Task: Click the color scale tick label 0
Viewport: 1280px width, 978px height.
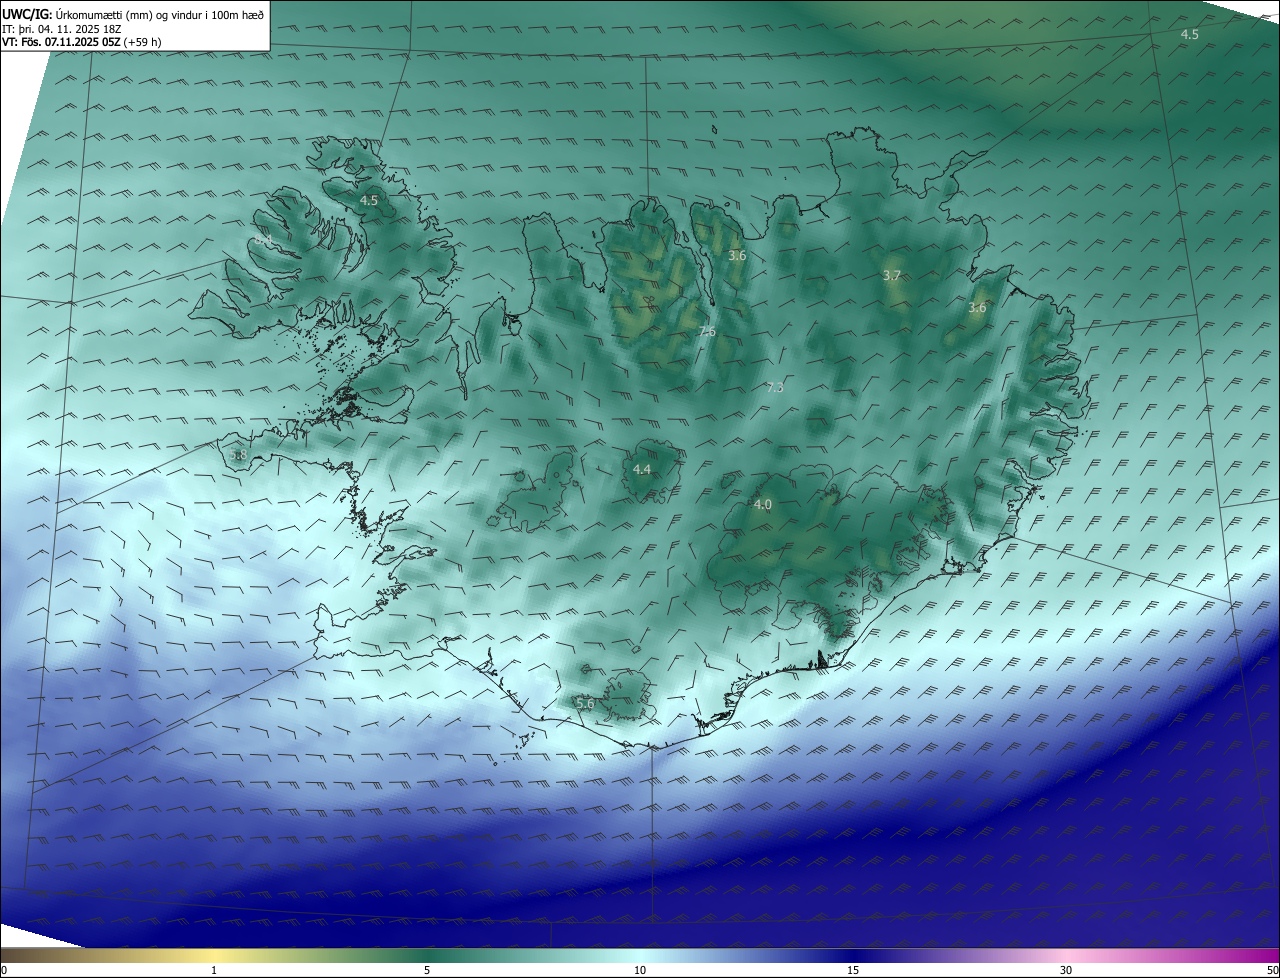Action: (4, 970)
